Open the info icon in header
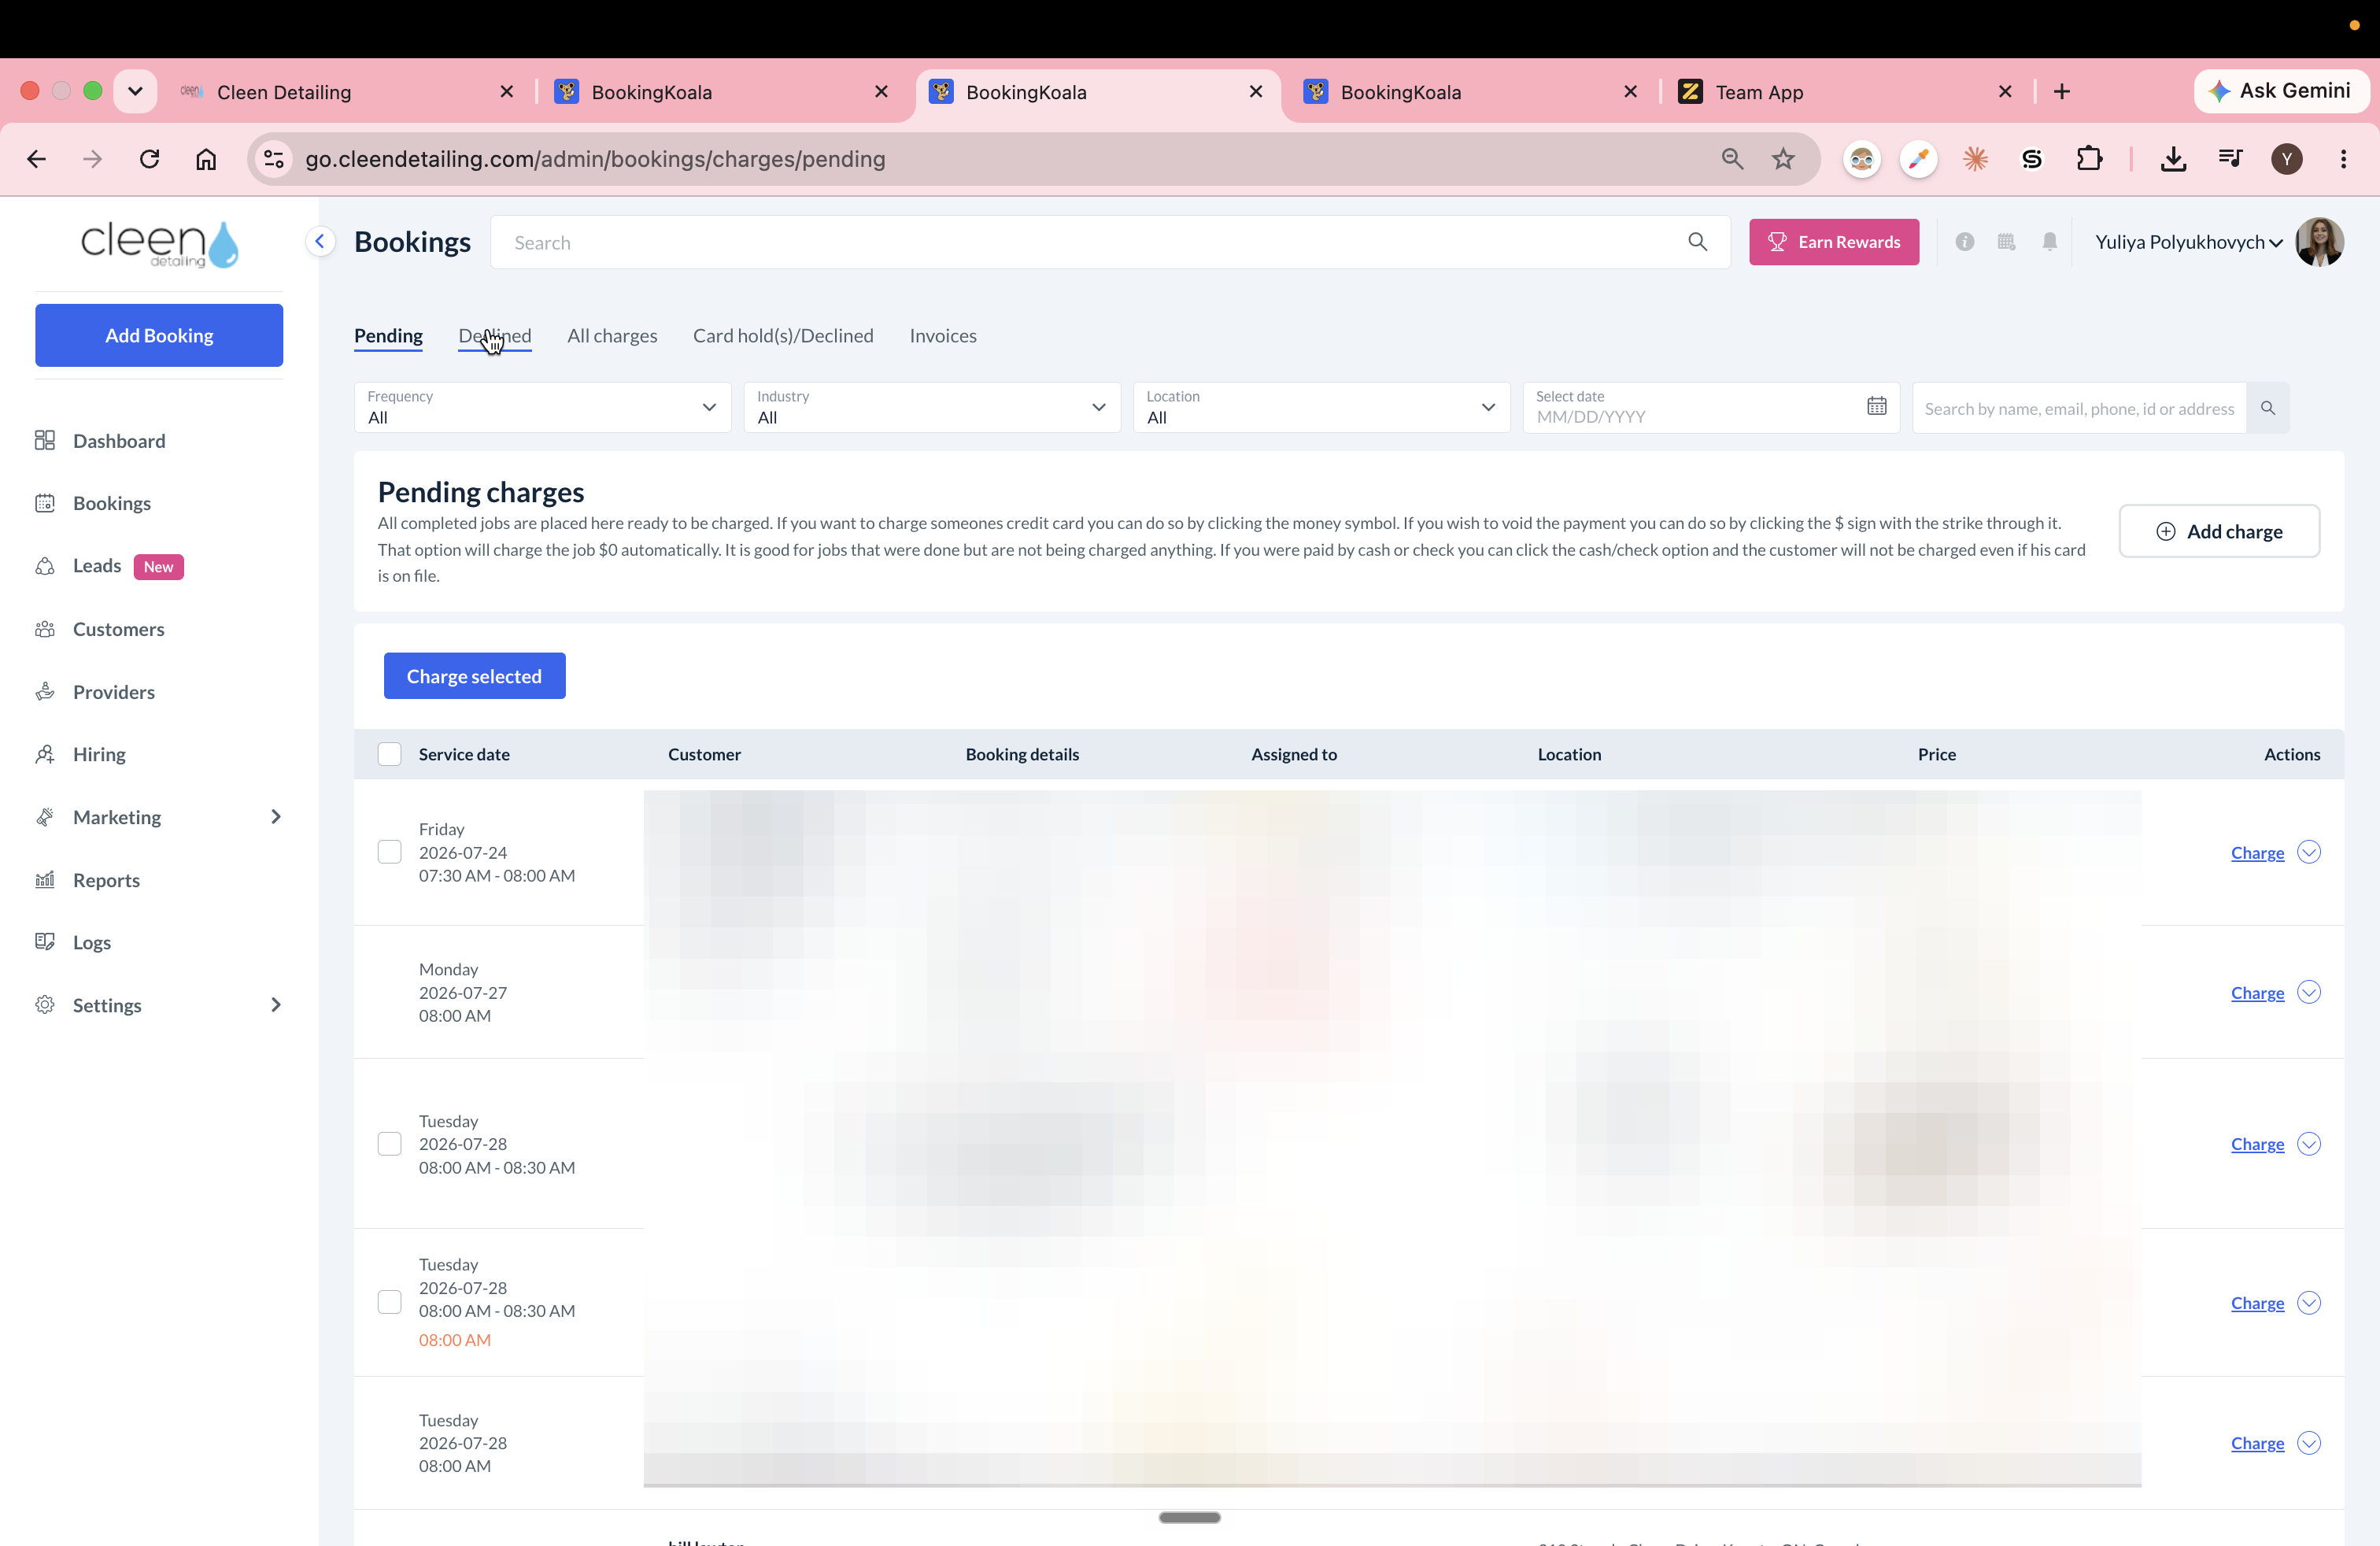 click(1964, 242)
